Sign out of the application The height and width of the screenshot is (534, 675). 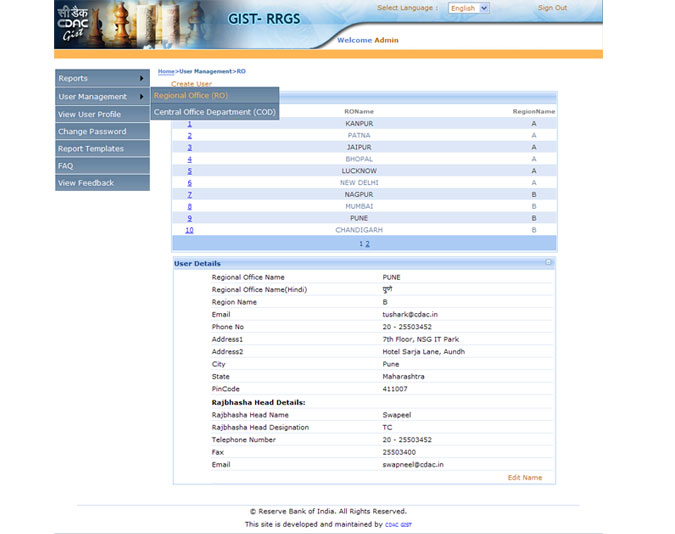coord(552,8)
